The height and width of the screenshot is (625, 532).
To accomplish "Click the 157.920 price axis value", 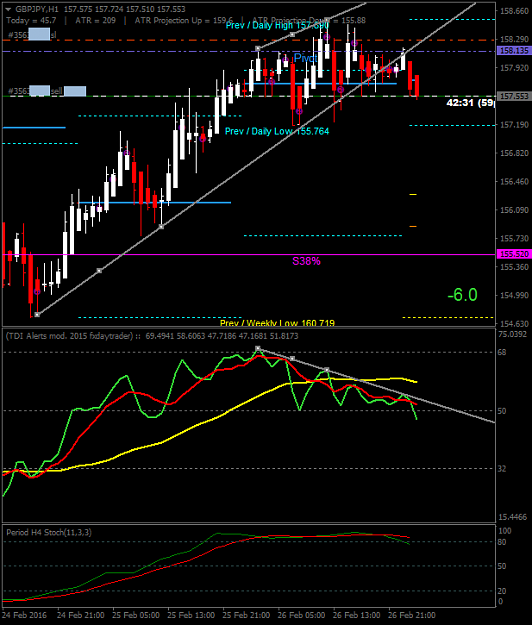I will pos(514,68).
